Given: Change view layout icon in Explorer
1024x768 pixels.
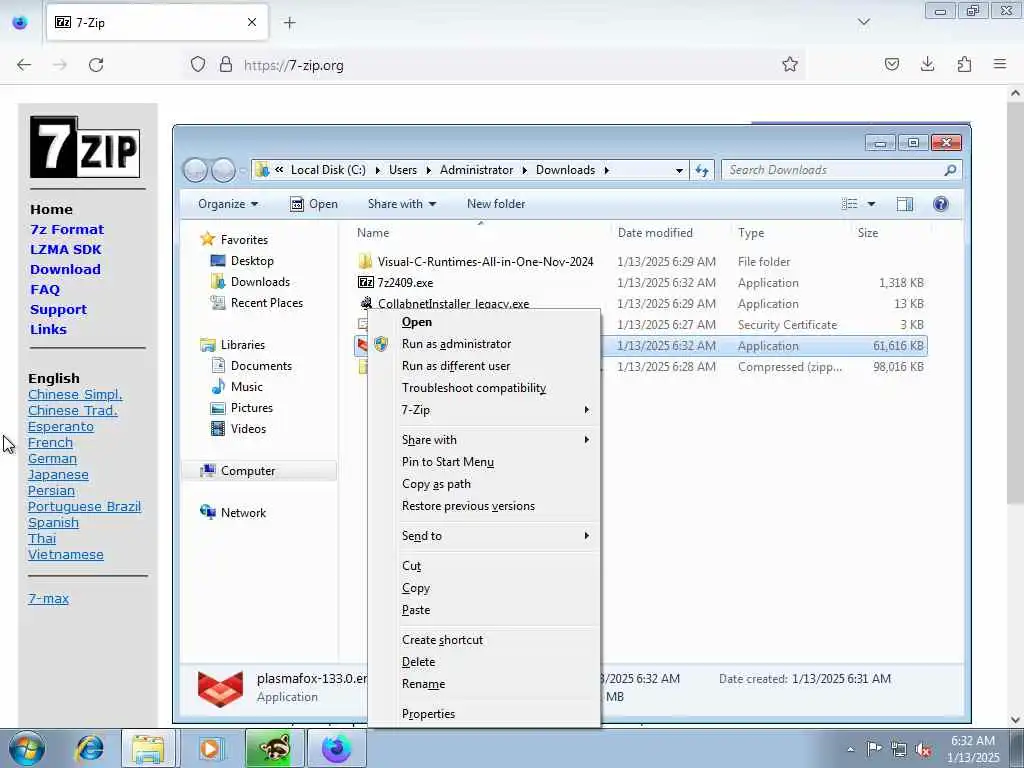Looking at the screenshot, I should pyautogui.click(x=850, y=204).
